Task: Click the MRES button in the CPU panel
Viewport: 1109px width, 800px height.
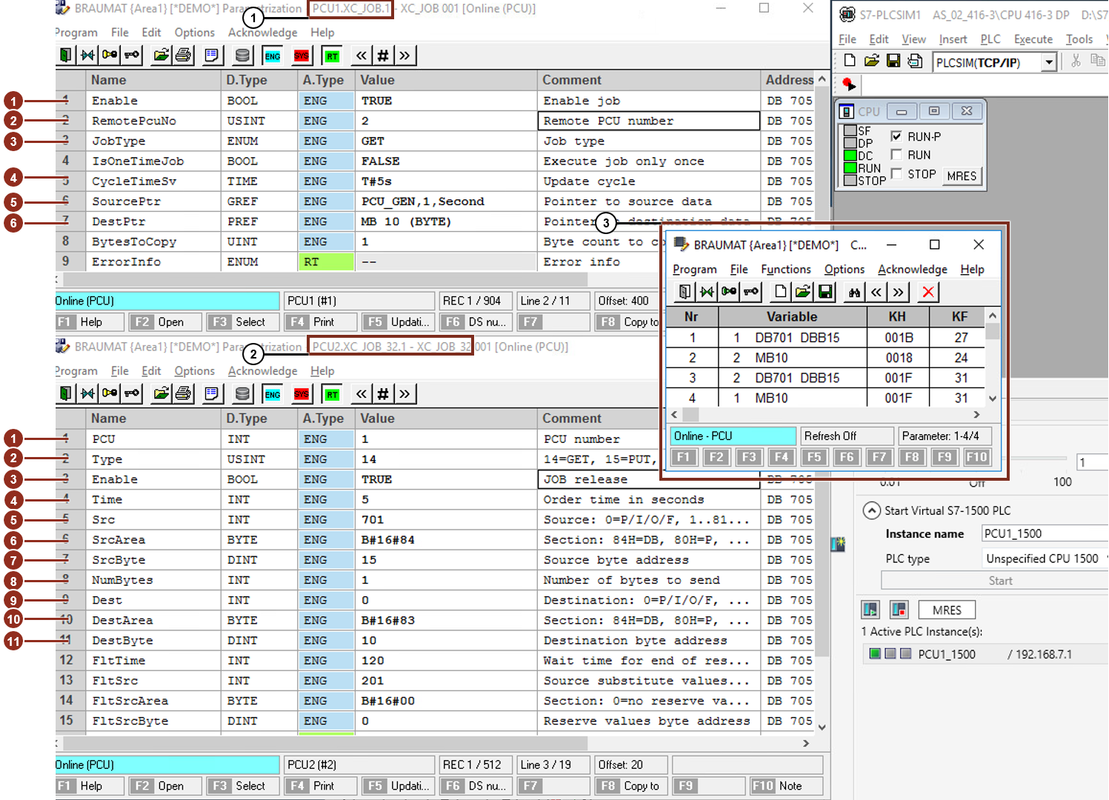Action: [961, 175]
